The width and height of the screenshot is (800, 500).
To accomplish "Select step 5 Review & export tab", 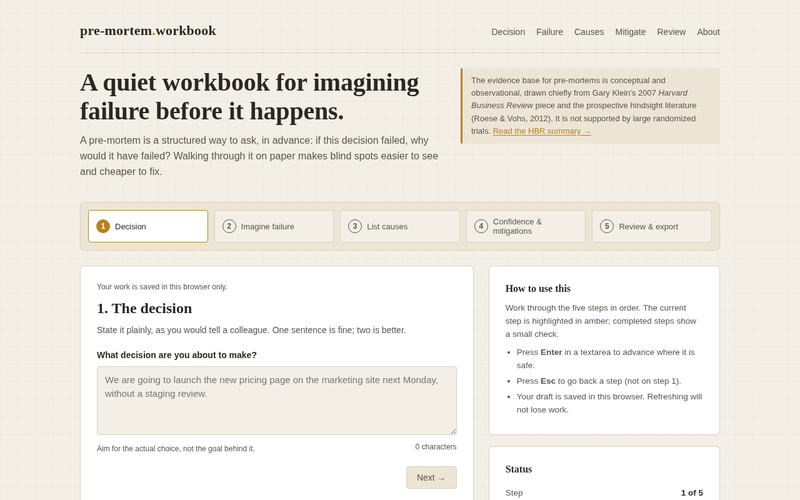I will tap(652, 226).
